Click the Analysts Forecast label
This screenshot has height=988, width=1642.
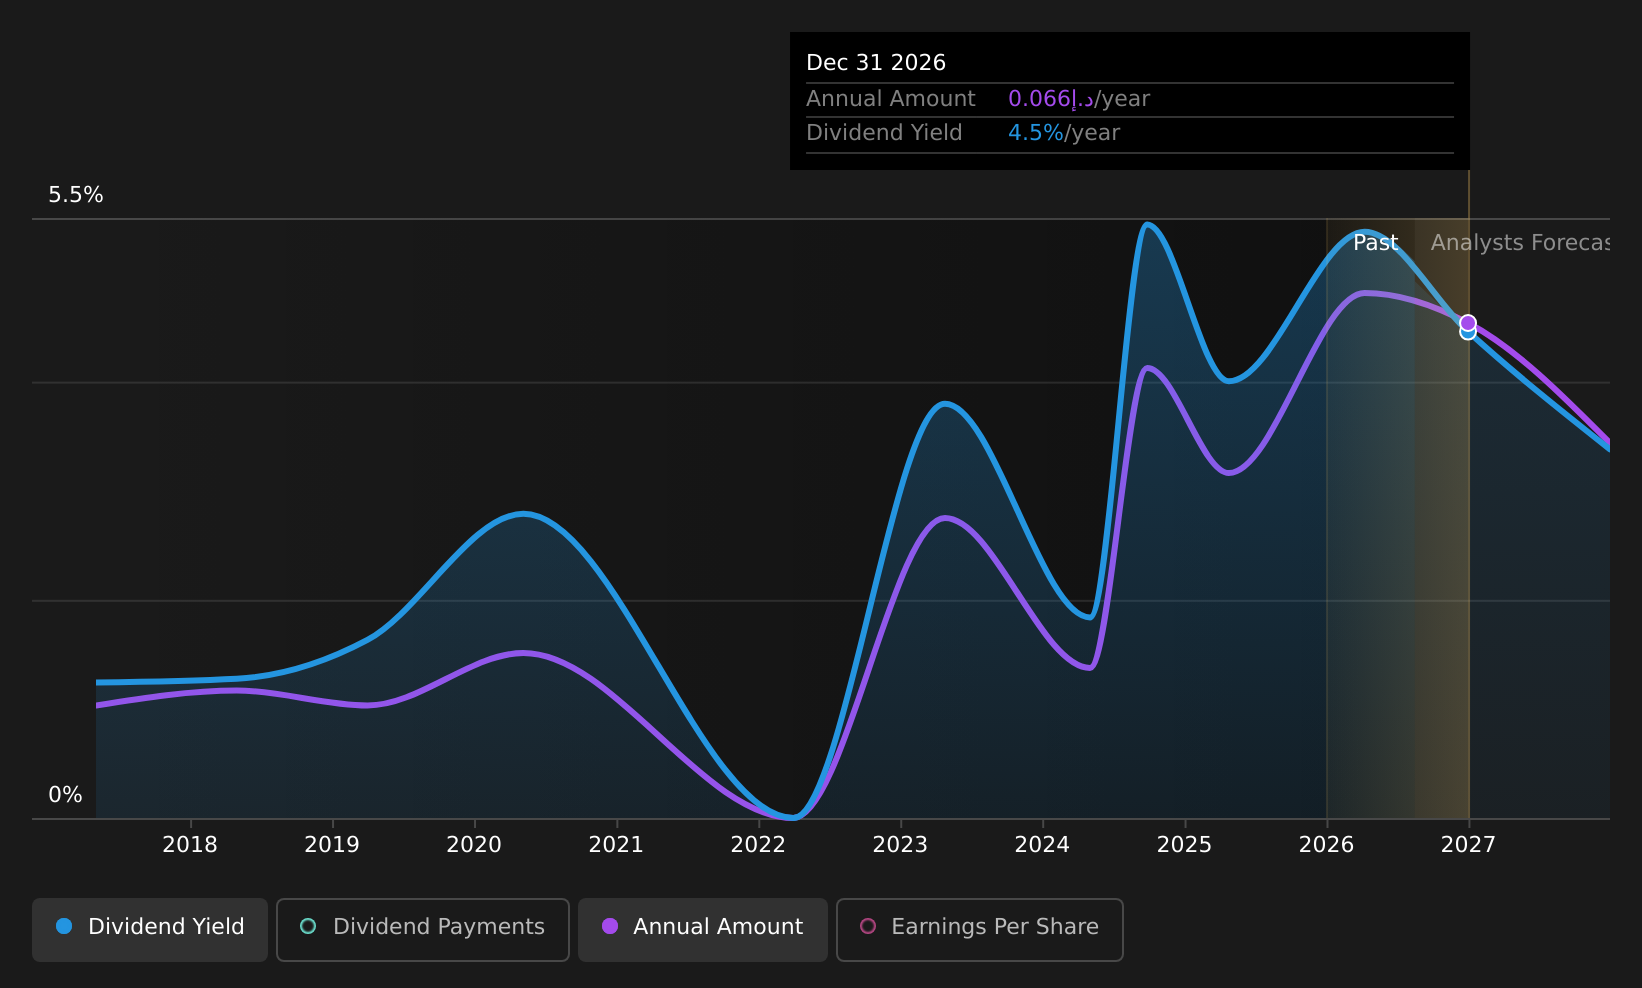(1520, 243)
